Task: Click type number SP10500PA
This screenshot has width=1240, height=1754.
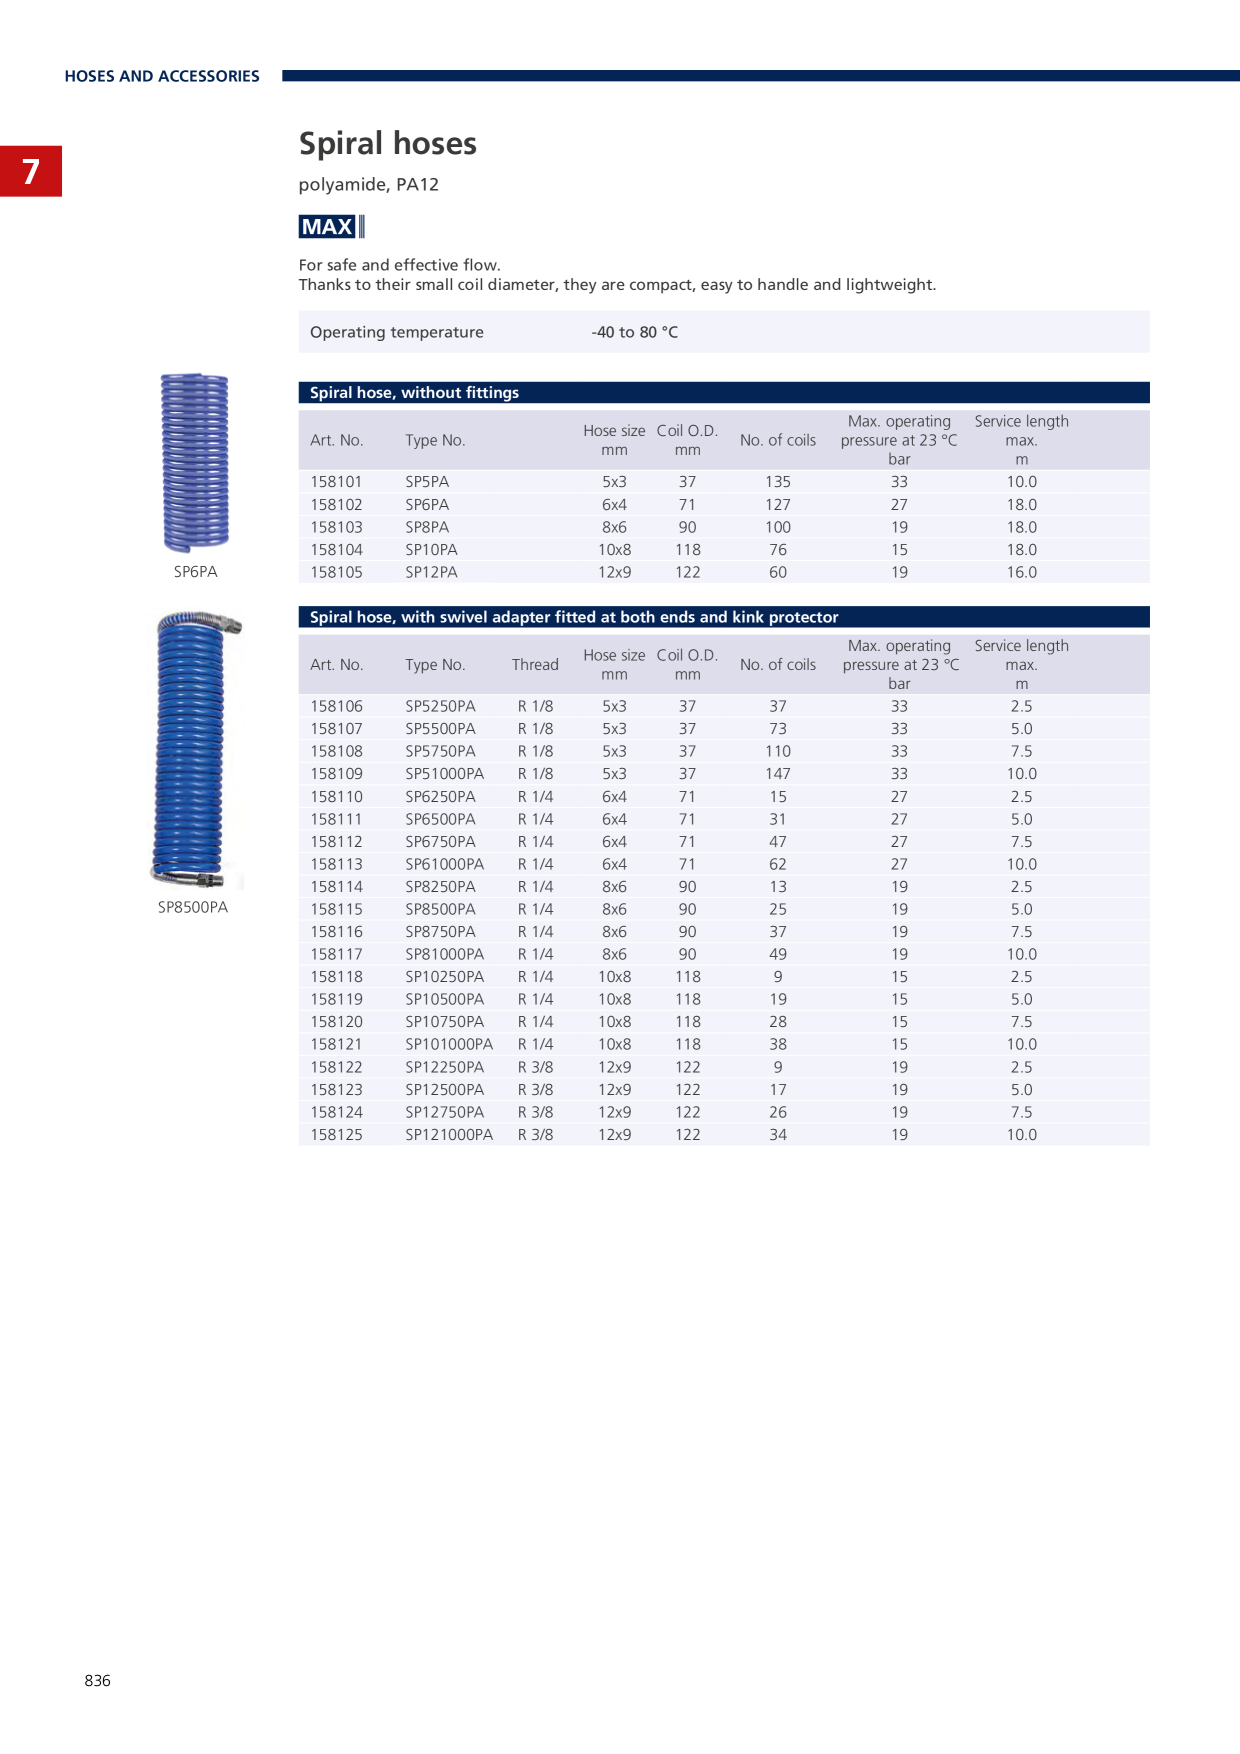Action: pos(444,999)
